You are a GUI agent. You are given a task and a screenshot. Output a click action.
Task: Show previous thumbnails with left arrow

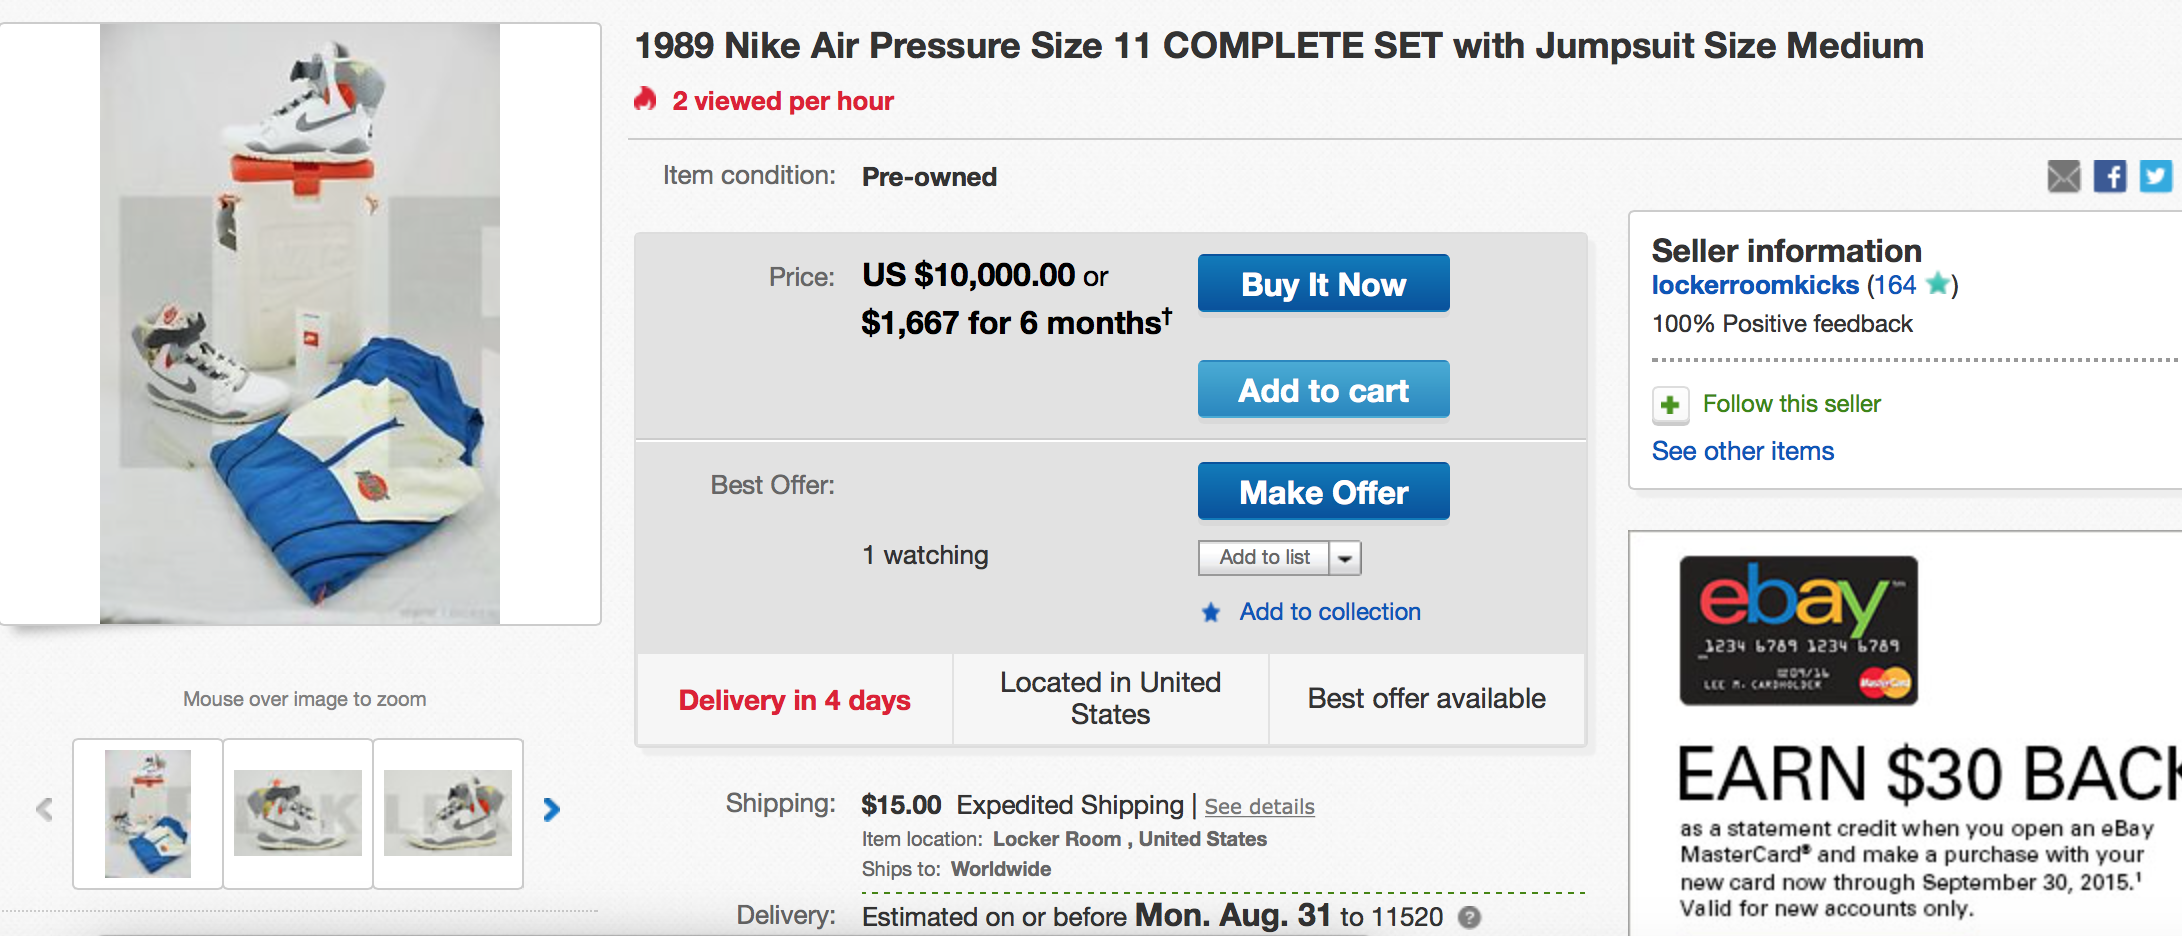[44, 809]
